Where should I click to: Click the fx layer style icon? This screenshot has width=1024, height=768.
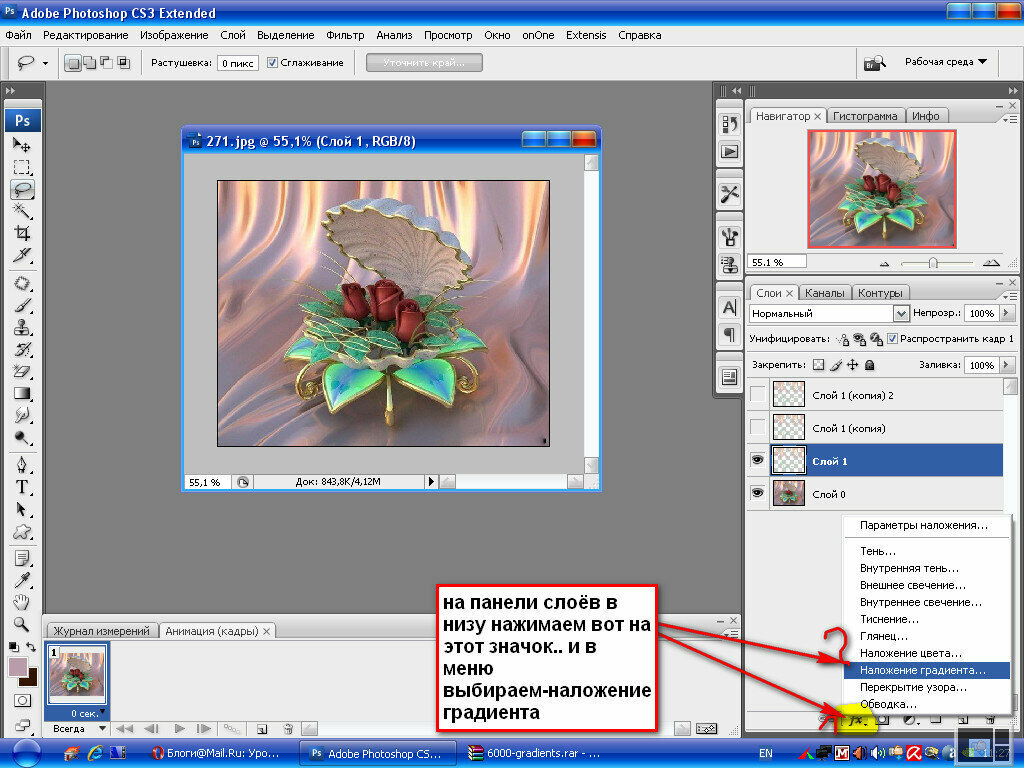(x=856, y=720)
